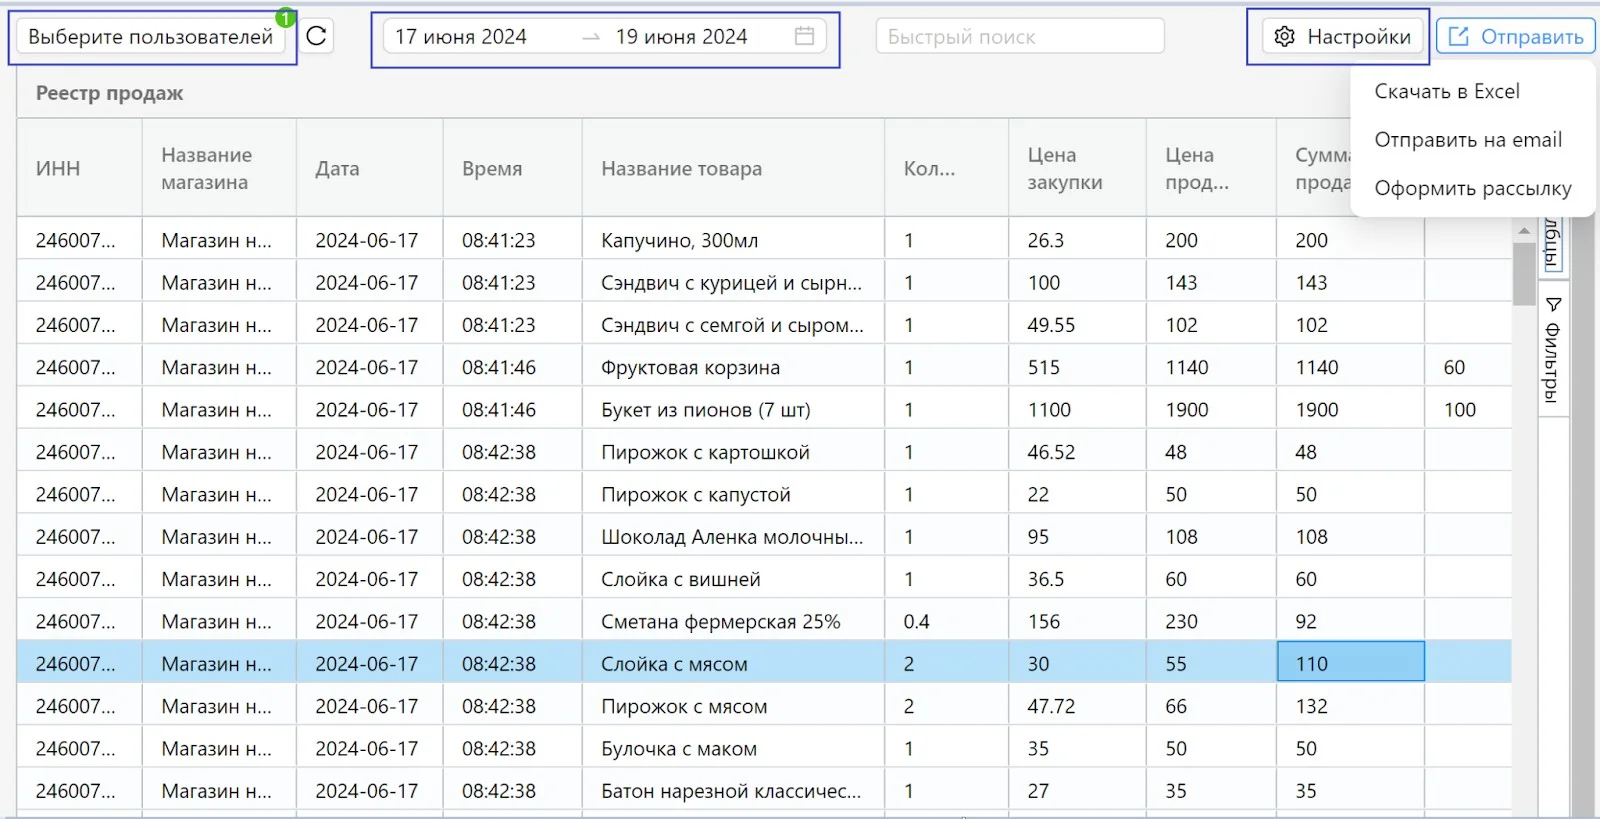The height and width of the screenshot is (819, 1600).
Task: Click the refresh circular arrow icon
Action: pyautogui.click(x=316, y=36)
